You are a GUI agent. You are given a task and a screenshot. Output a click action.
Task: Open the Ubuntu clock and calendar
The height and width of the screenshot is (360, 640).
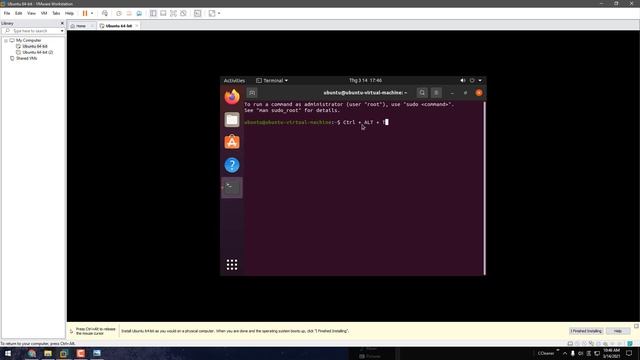click(365, 80)
